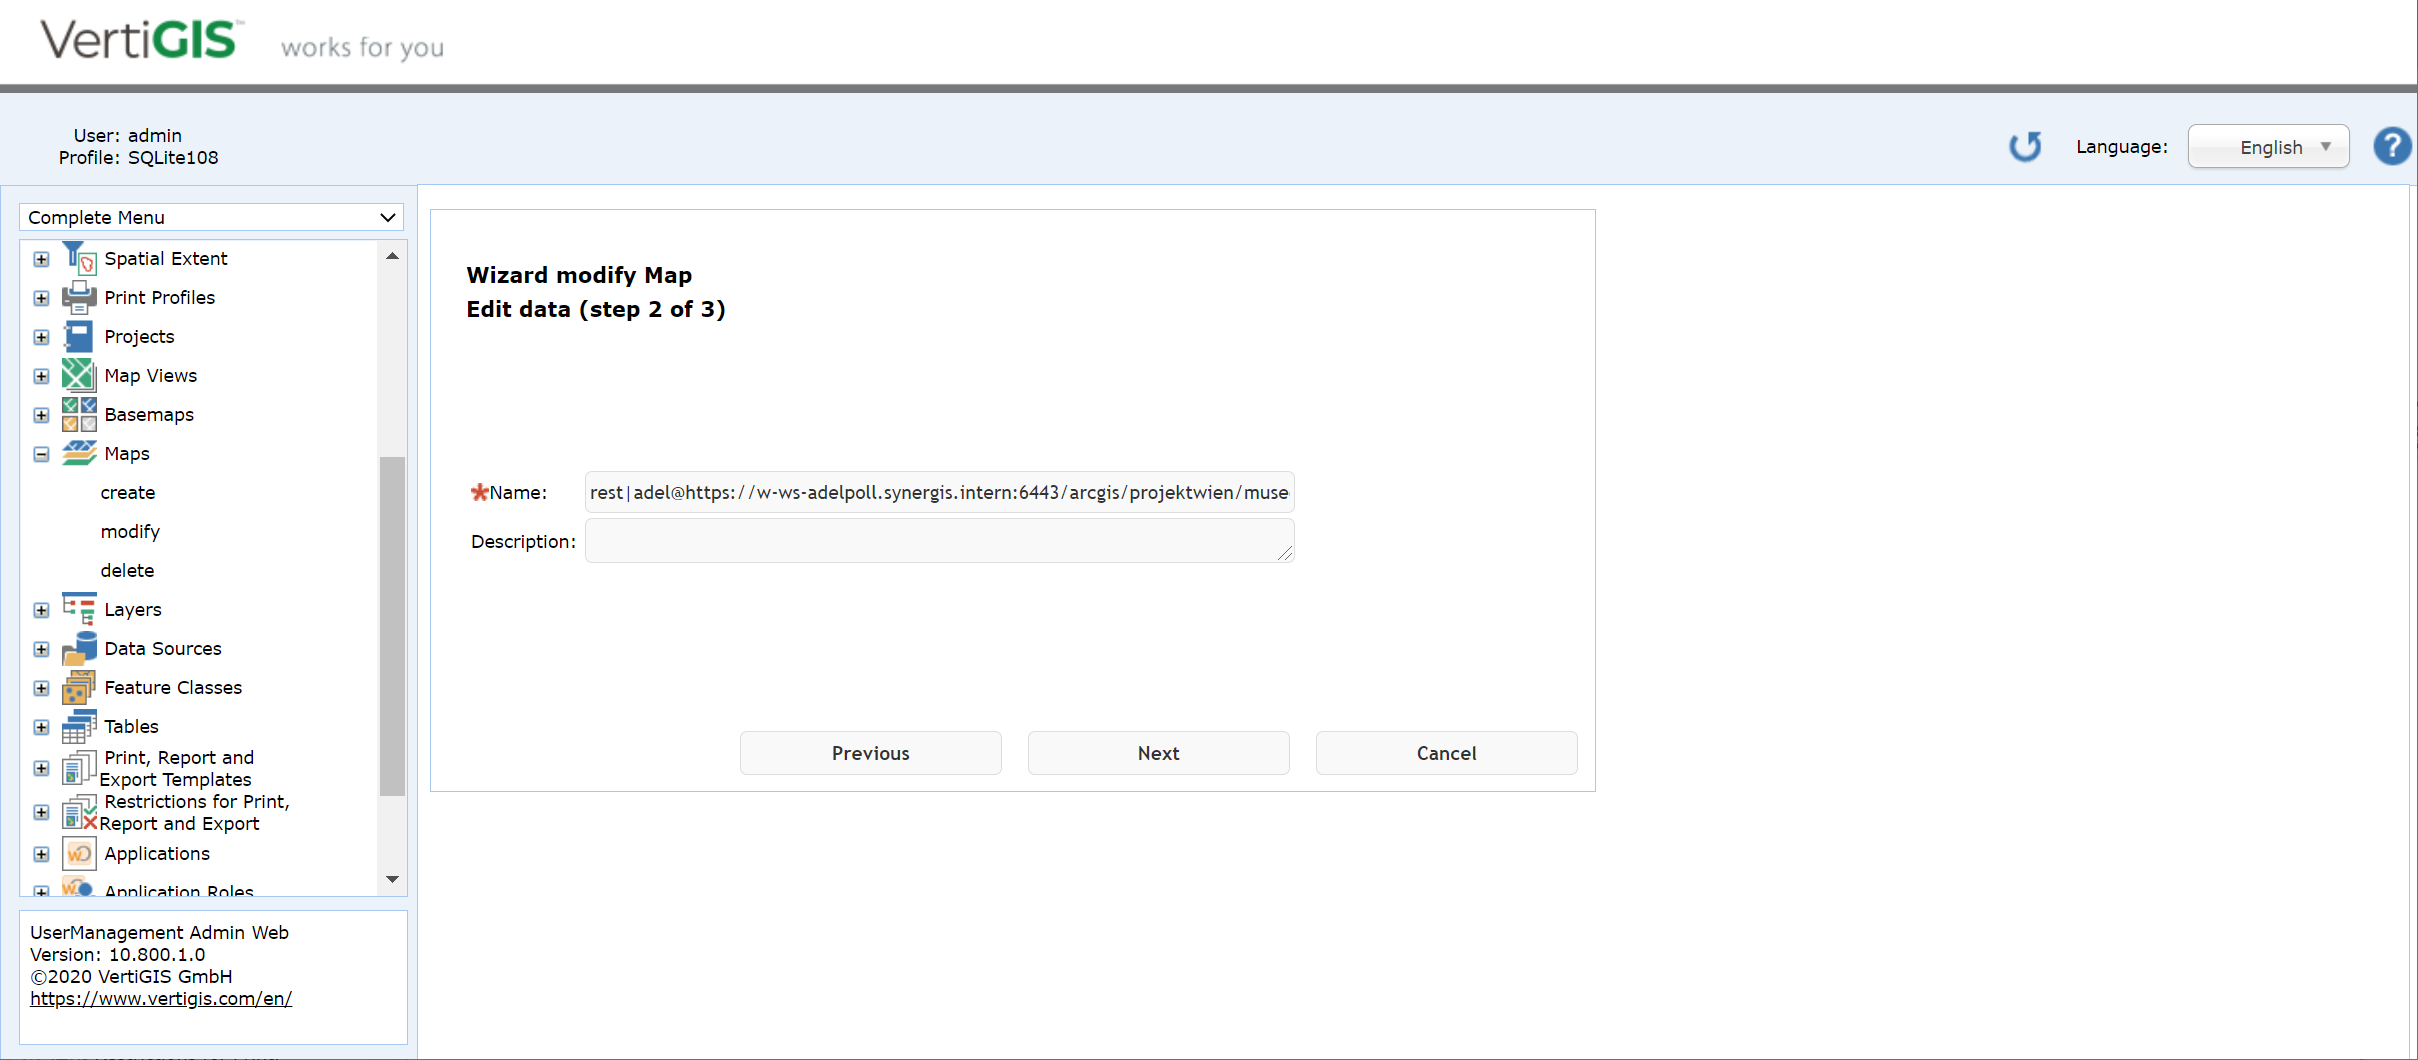The width and height of the screenshot is (2418, 1060).
Task: Click the Maps stacked-layers icon
Action: 79,453
